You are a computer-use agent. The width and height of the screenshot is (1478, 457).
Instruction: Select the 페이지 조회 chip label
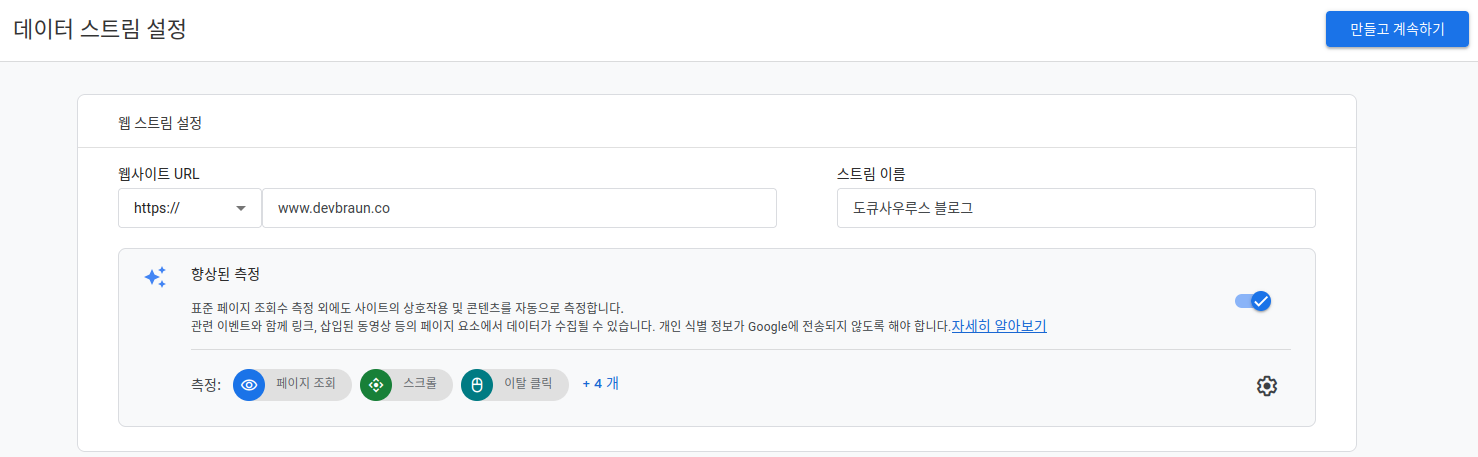306,384
